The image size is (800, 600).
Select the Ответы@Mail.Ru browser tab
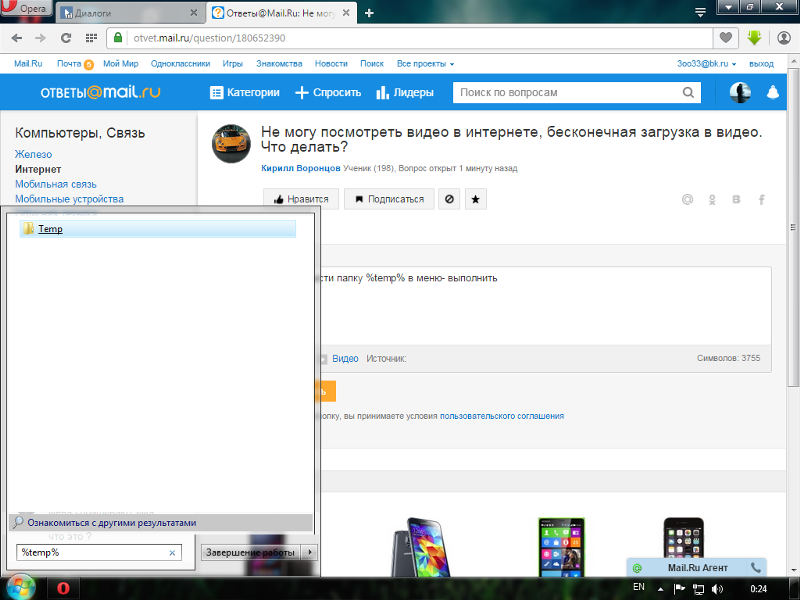282,13
